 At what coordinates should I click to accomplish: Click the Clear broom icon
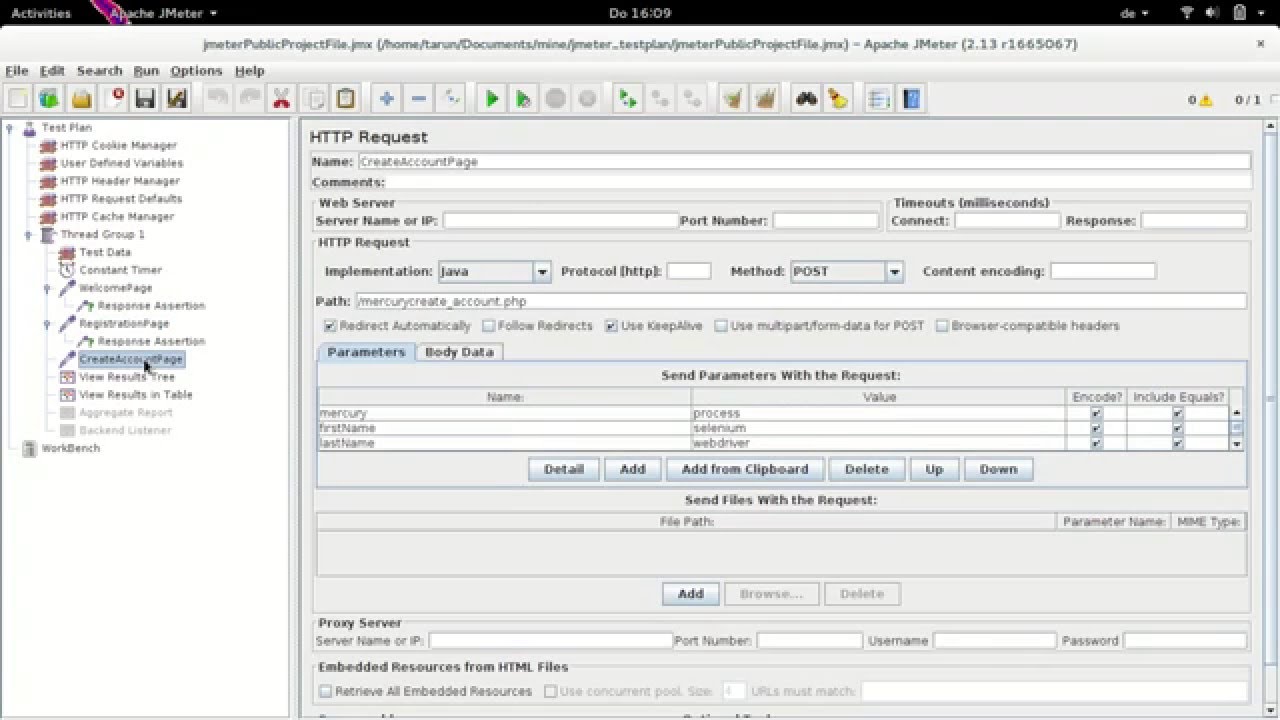[733, 98]
